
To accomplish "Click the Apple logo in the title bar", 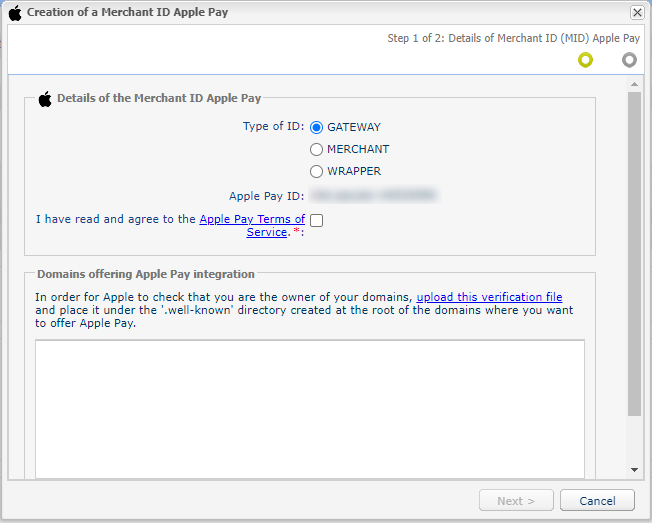I will tap(15, 13).
